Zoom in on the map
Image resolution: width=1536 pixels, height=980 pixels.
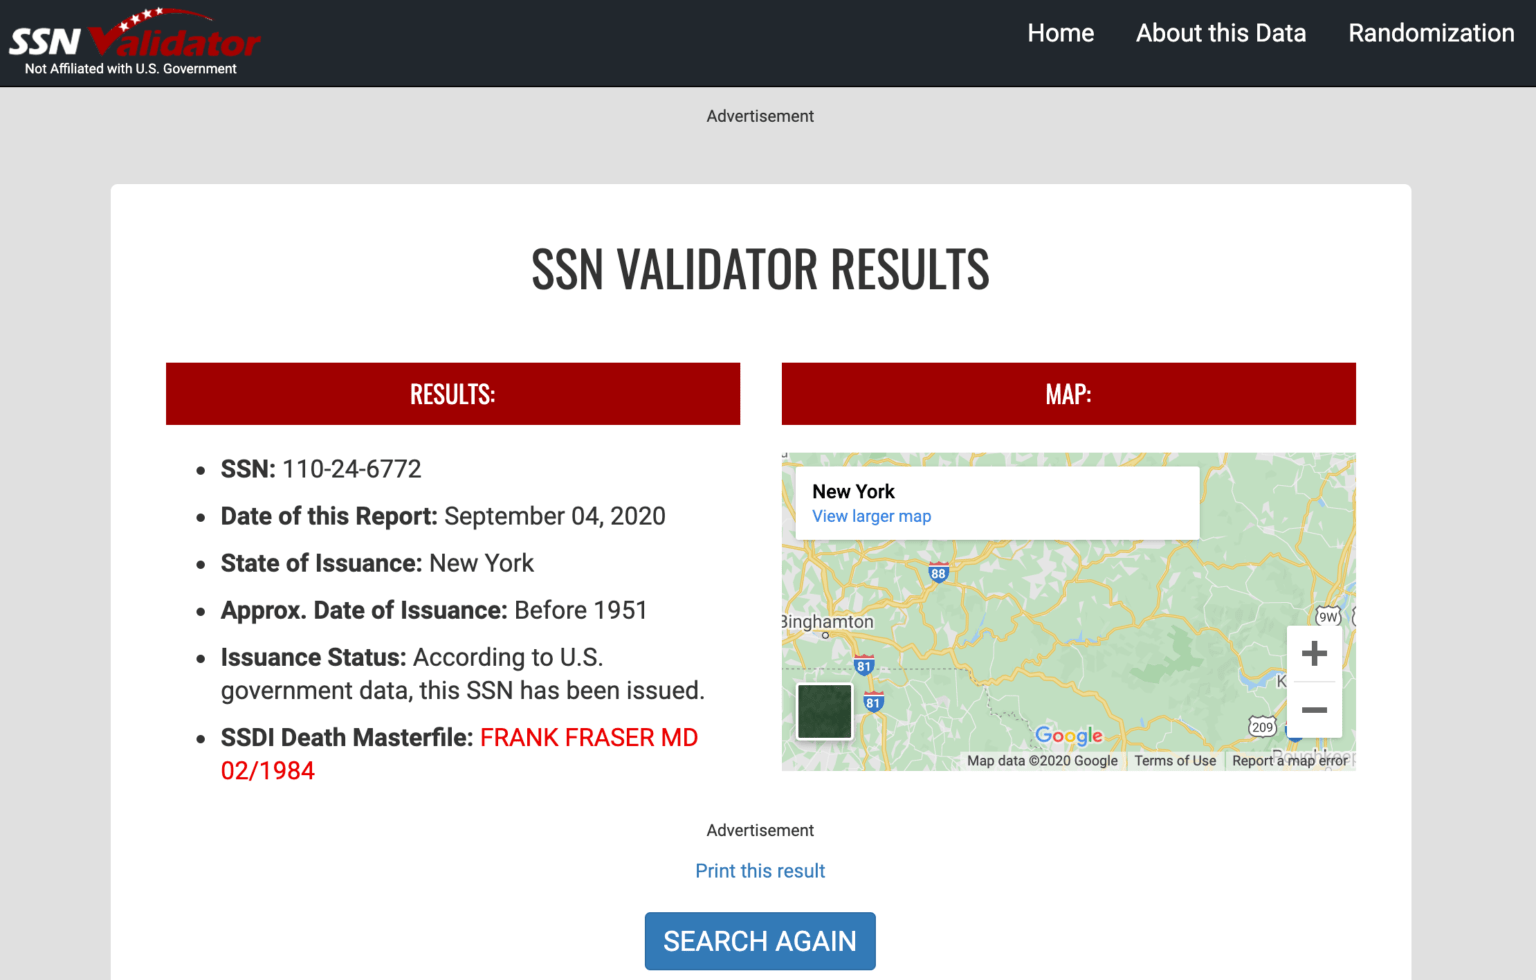(x=1313, y=654)
